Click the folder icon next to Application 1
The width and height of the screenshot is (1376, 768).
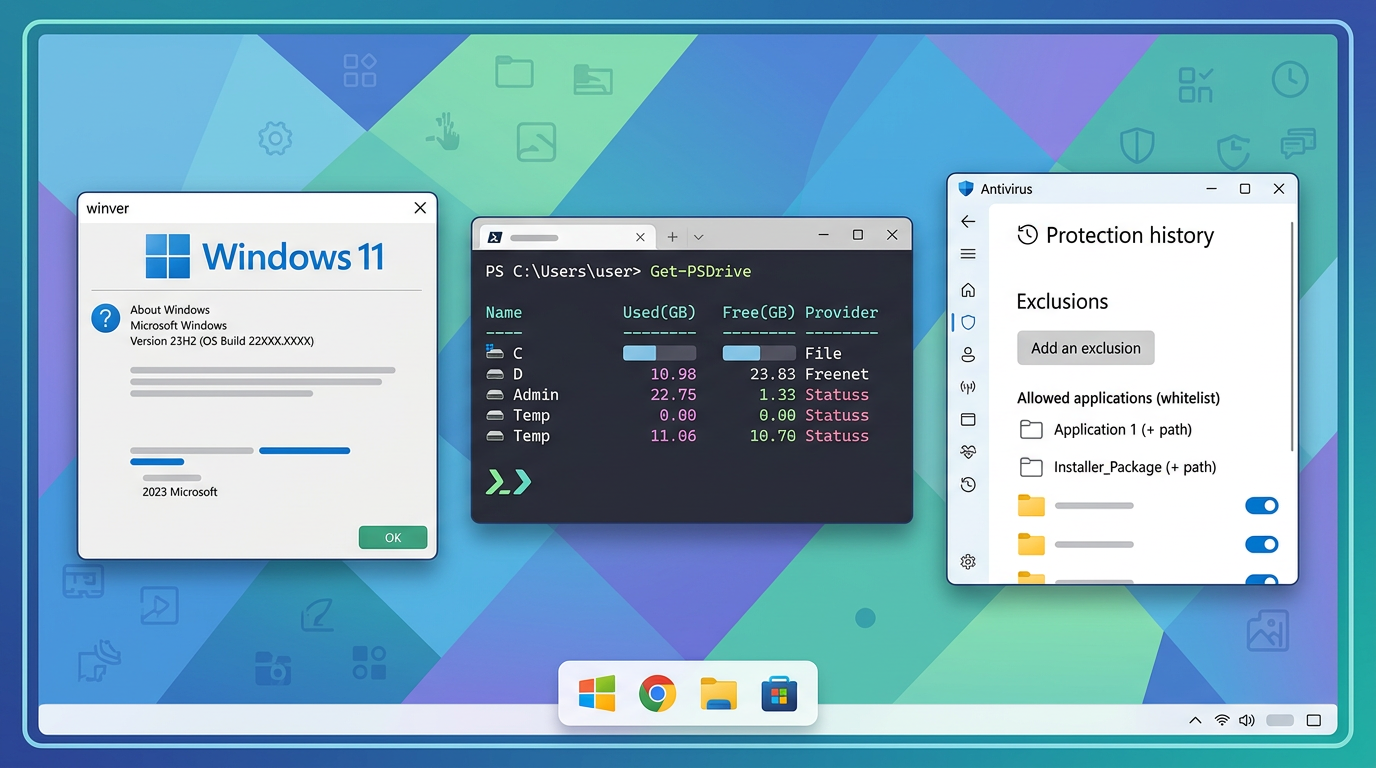[1031, 430]
